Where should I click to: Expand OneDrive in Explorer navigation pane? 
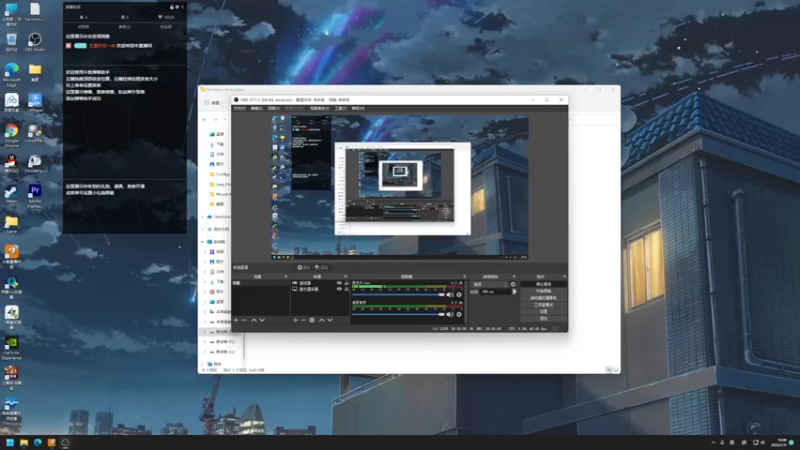pos(203,217)
